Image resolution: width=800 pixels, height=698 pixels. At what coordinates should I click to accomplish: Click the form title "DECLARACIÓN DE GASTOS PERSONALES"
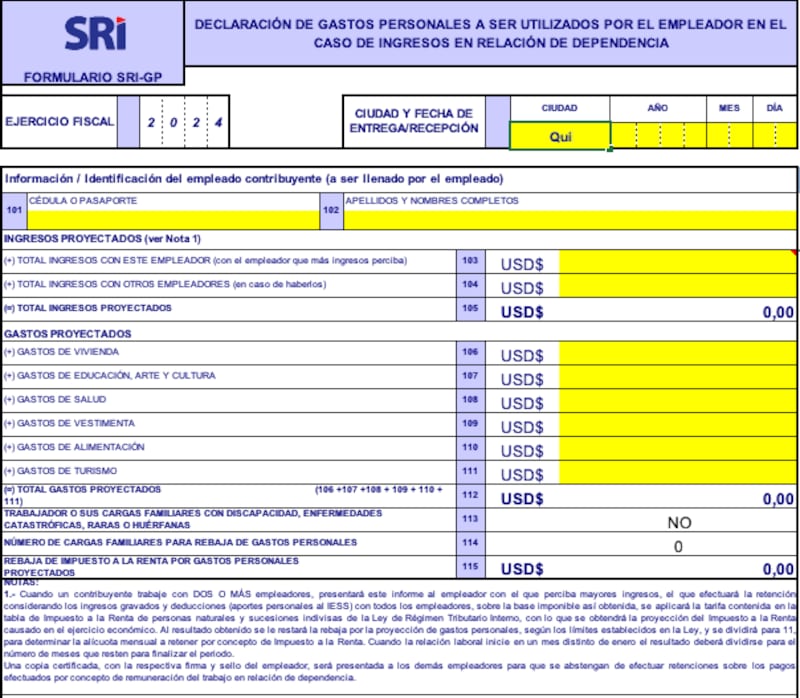(x=490, y=33)
